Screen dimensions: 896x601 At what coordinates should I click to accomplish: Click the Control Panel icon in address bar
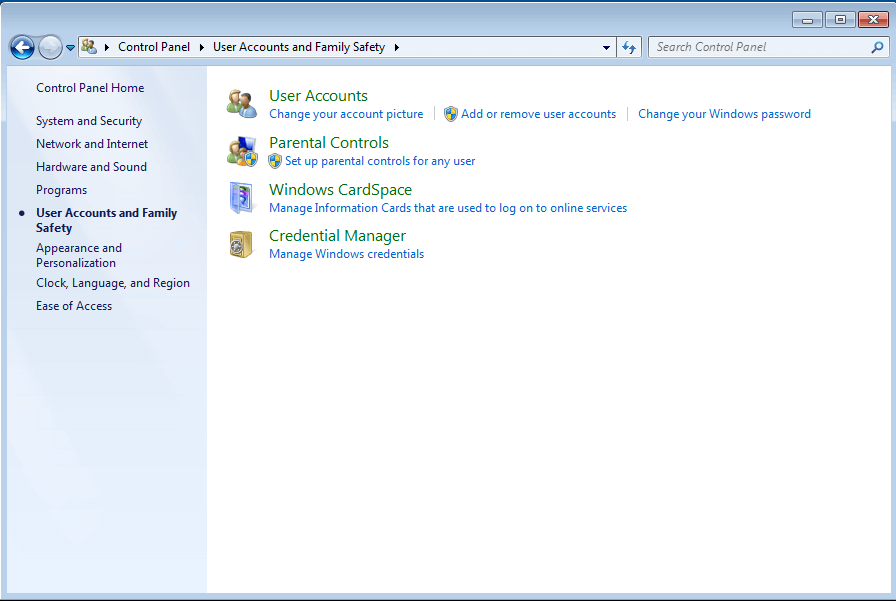pos(90,47)
